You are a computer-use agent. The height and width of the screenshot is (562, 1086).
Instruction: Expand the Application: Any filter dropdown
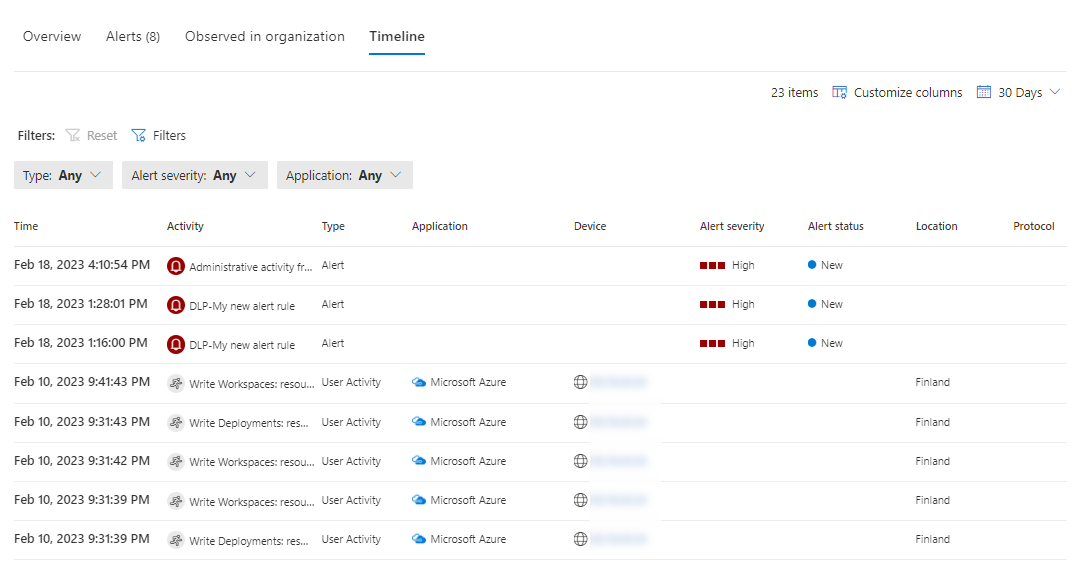pos(344,175)
